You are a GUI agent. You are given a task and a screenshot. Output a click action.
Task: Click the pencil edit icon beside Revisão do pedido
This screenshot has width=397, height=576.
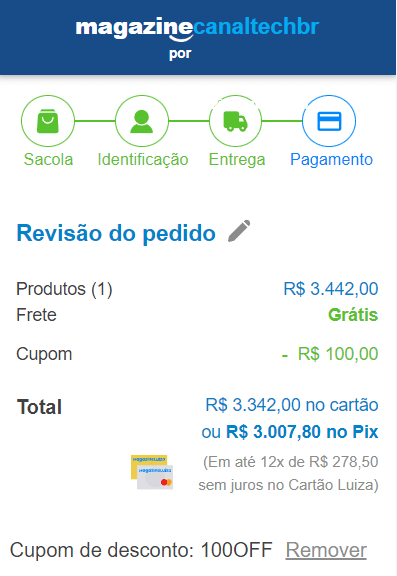pos(239,231)
